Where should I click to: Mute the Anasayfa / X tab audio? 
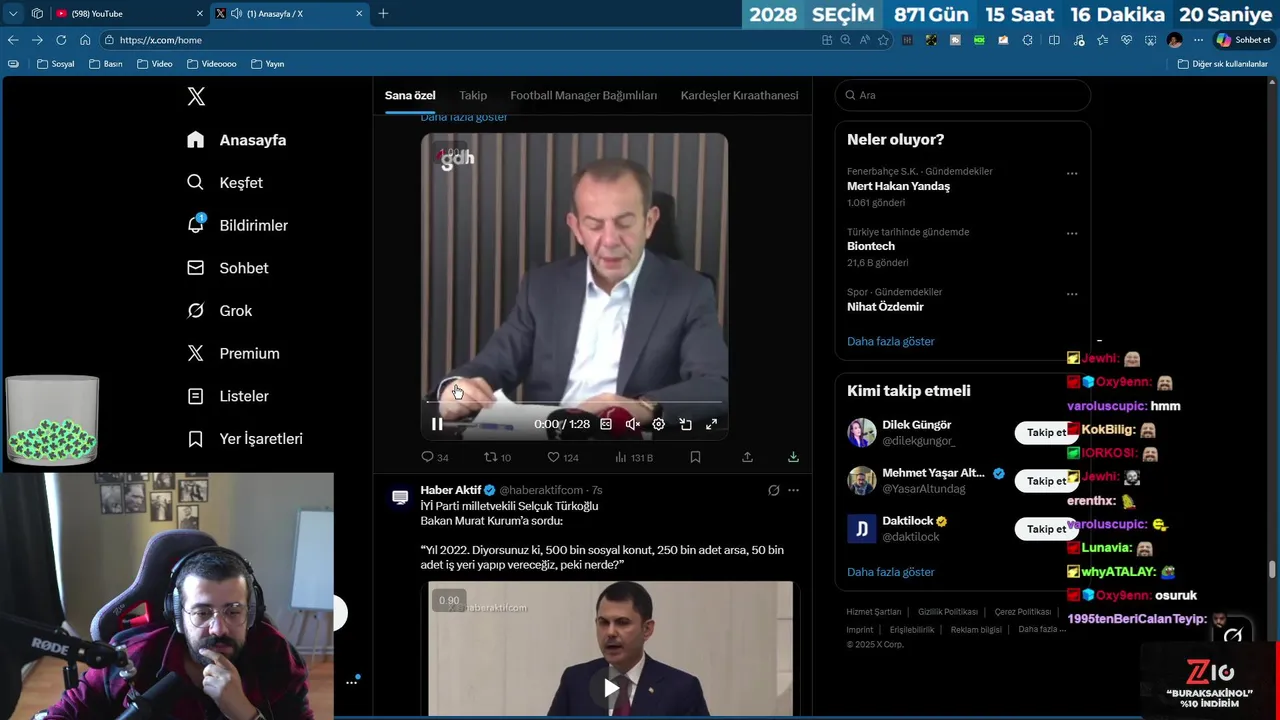point(236,13)
